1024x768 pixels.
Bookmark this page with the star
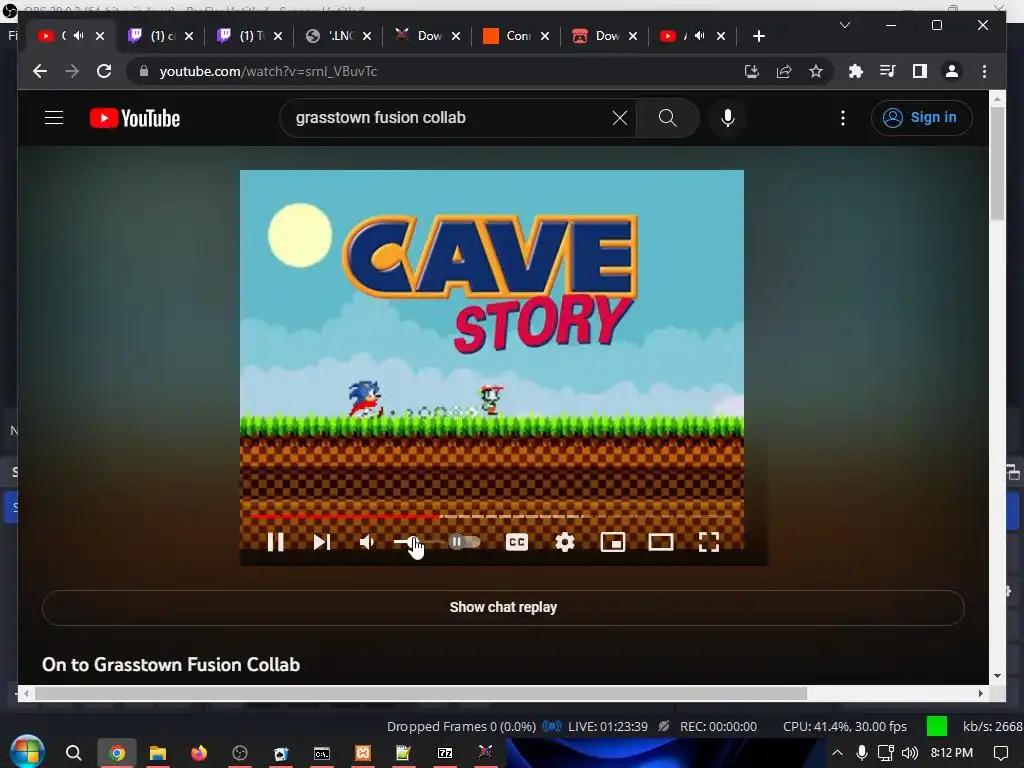coord(816,71)
